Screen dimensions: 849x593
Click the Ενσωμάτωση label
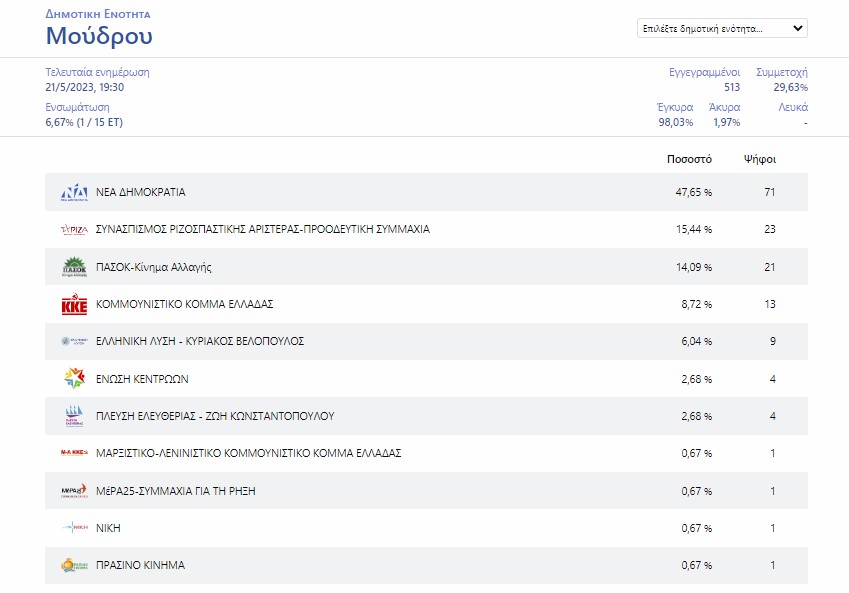click(77, 107)
